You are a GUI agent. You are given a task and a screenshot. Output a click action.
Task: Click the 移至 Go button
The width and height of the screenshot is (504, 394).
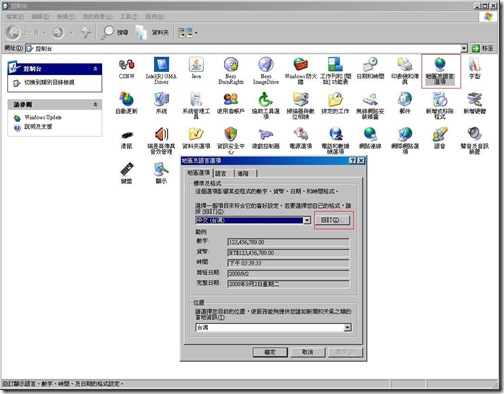[x=483, y=49]
